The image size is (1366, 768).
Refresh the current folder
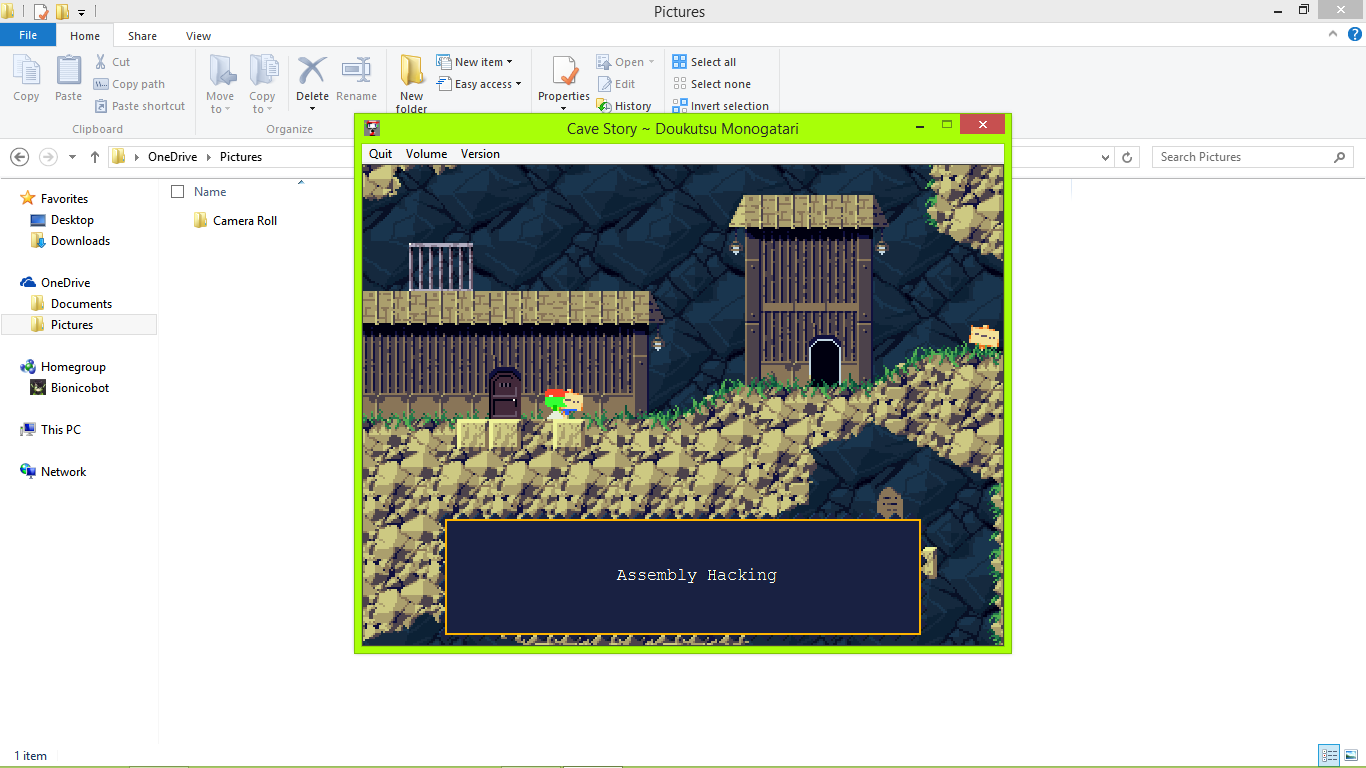(1127, 157)
